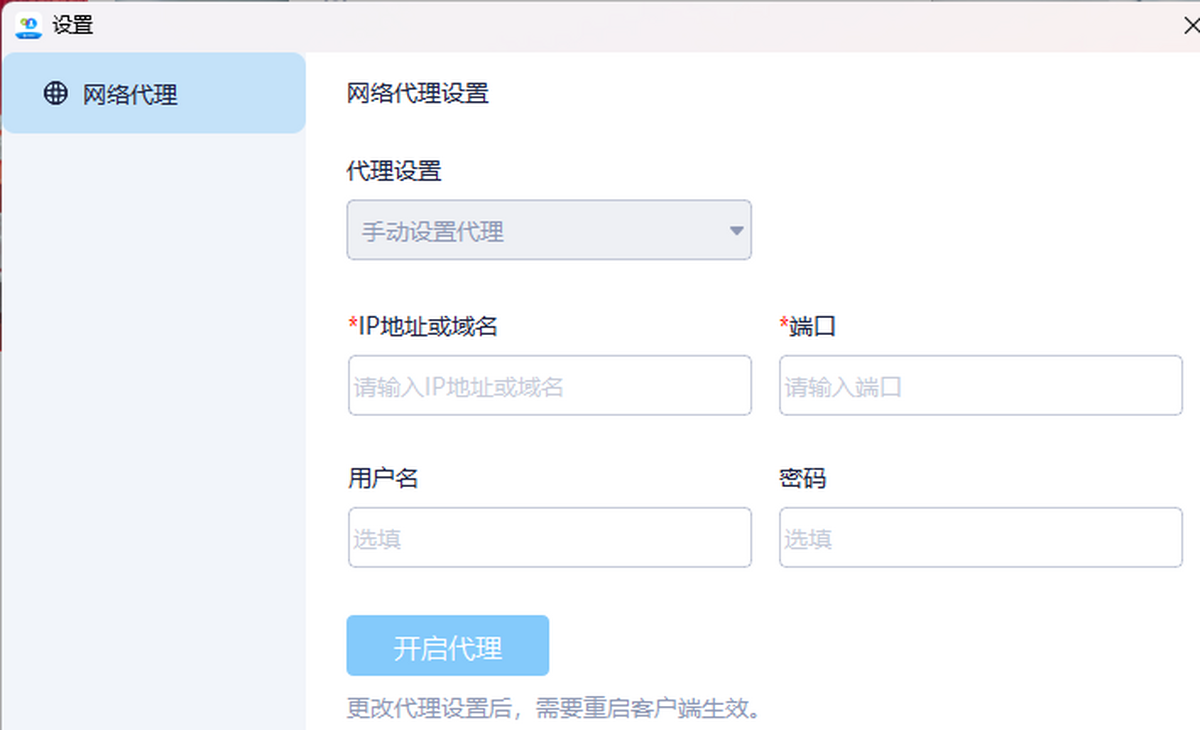
Task: Click the 端口 field label
Action: pyautogui.click(x=812, y=326)
